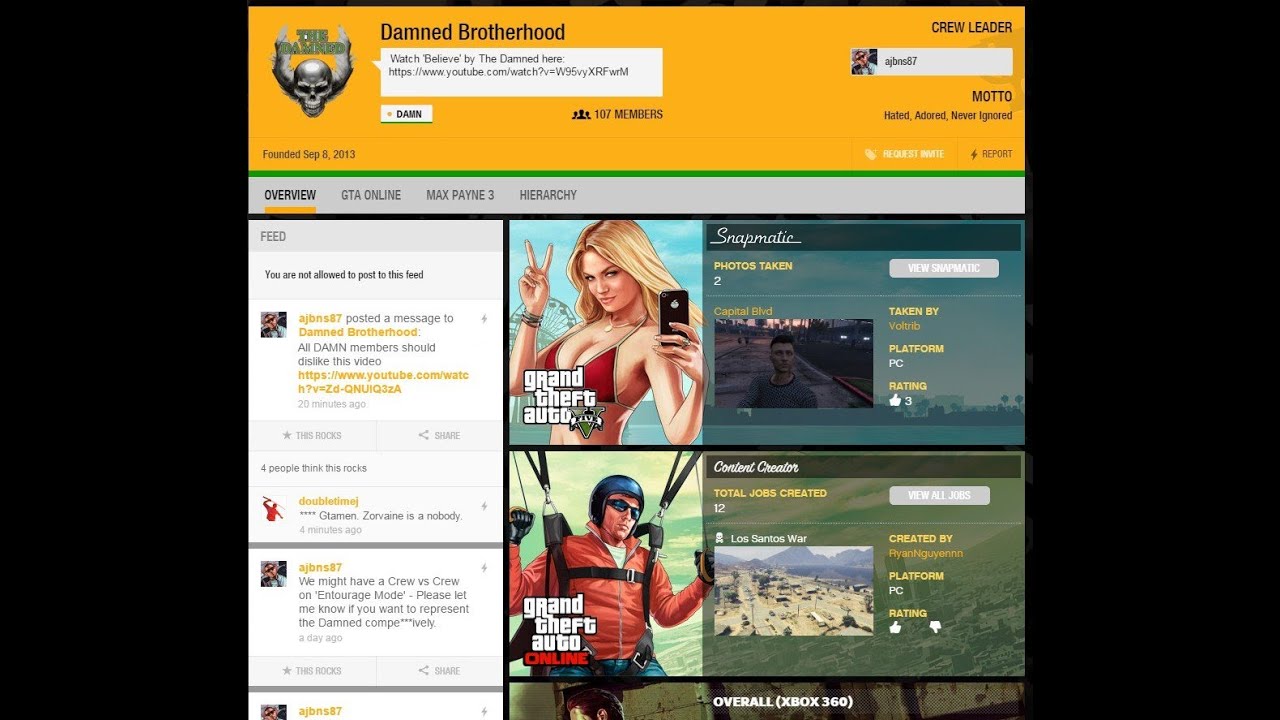Click 'Founded Sep 8, 2013' text
1280x720 pixels.
pos(309,155)
